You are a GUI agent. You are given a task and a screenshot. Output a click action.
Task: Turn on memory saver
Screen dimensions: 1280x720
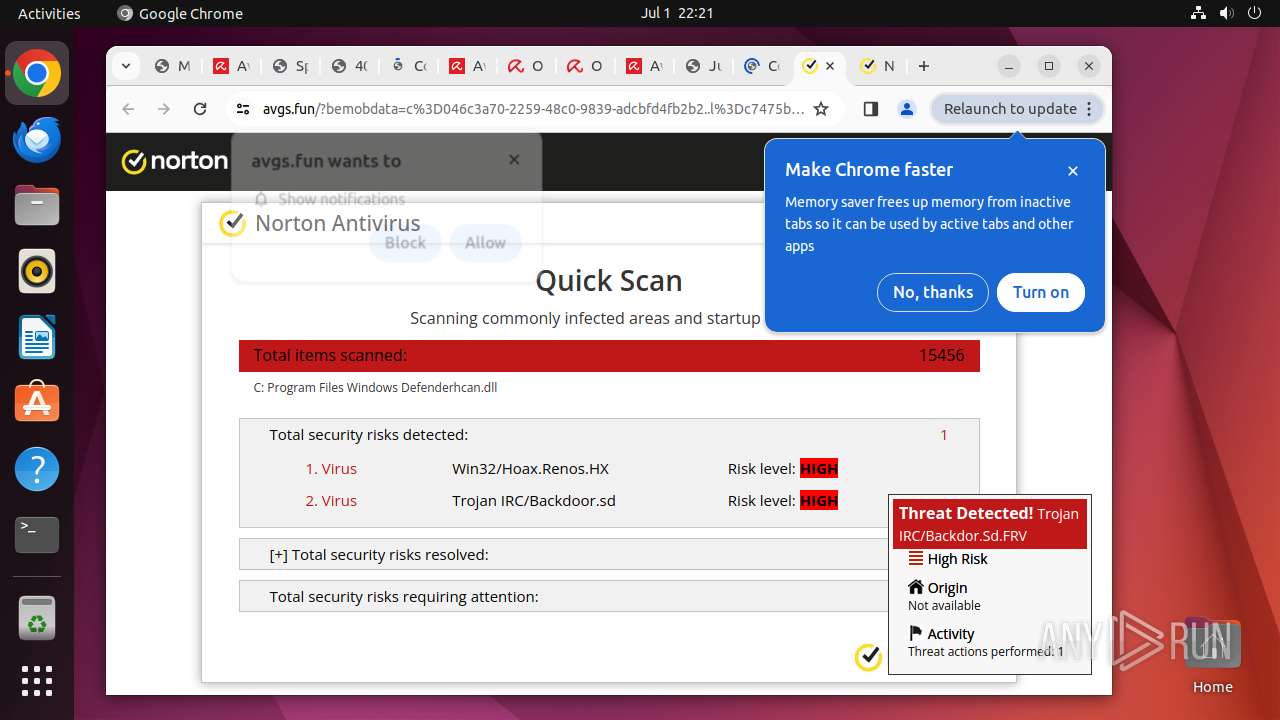click(1041, 292)
